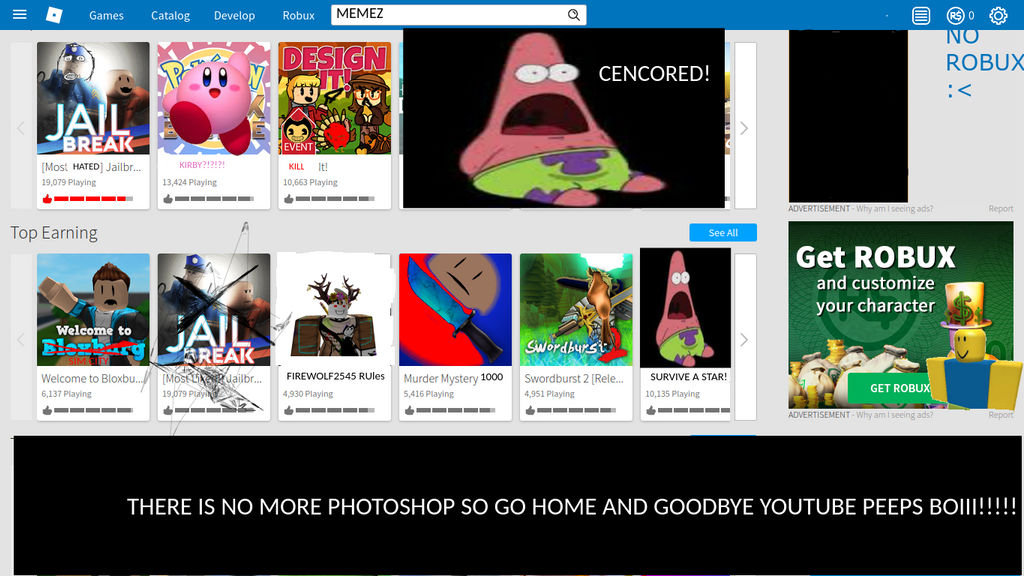Viewport: 1024px width, 576px height.
Task: Click 'Welcome to Bloxbu...' game title
Action: 91,378
